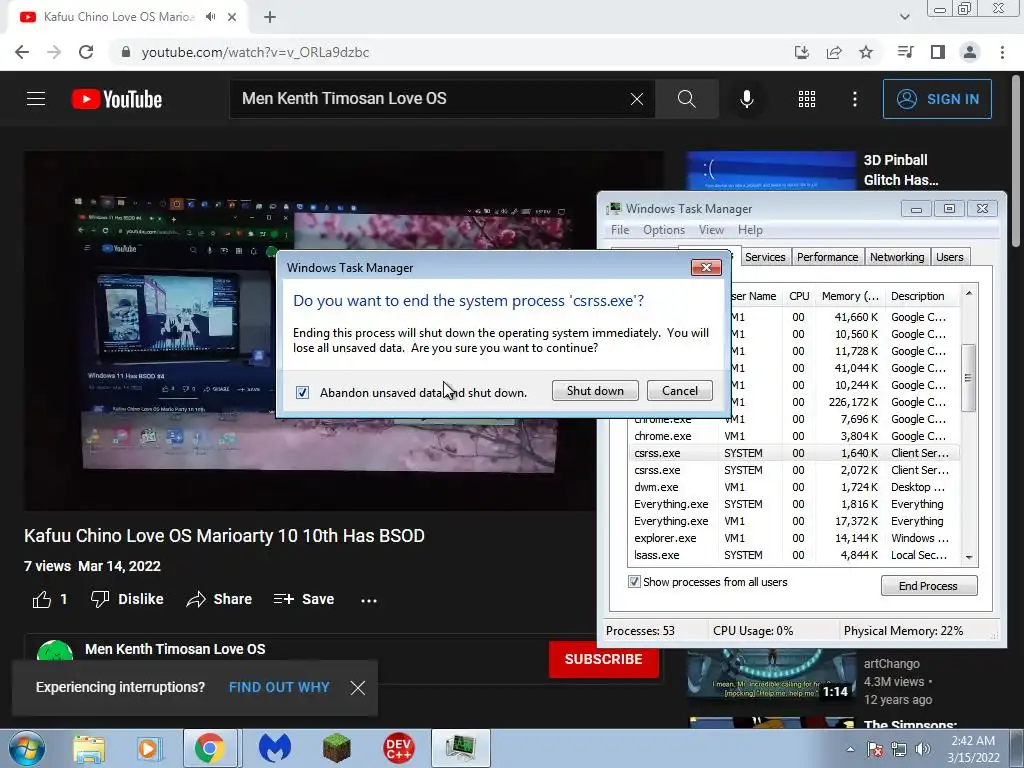Open the File menu in Task Manager
1024x768 pixels.
click(x=620, y=230)
